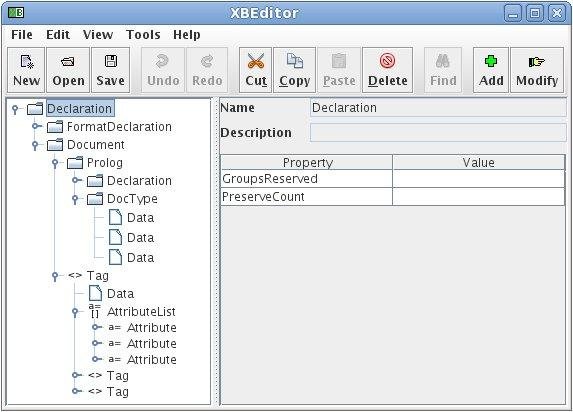Click the Value column header
This screenshot has height=412, width=573.
479,162
